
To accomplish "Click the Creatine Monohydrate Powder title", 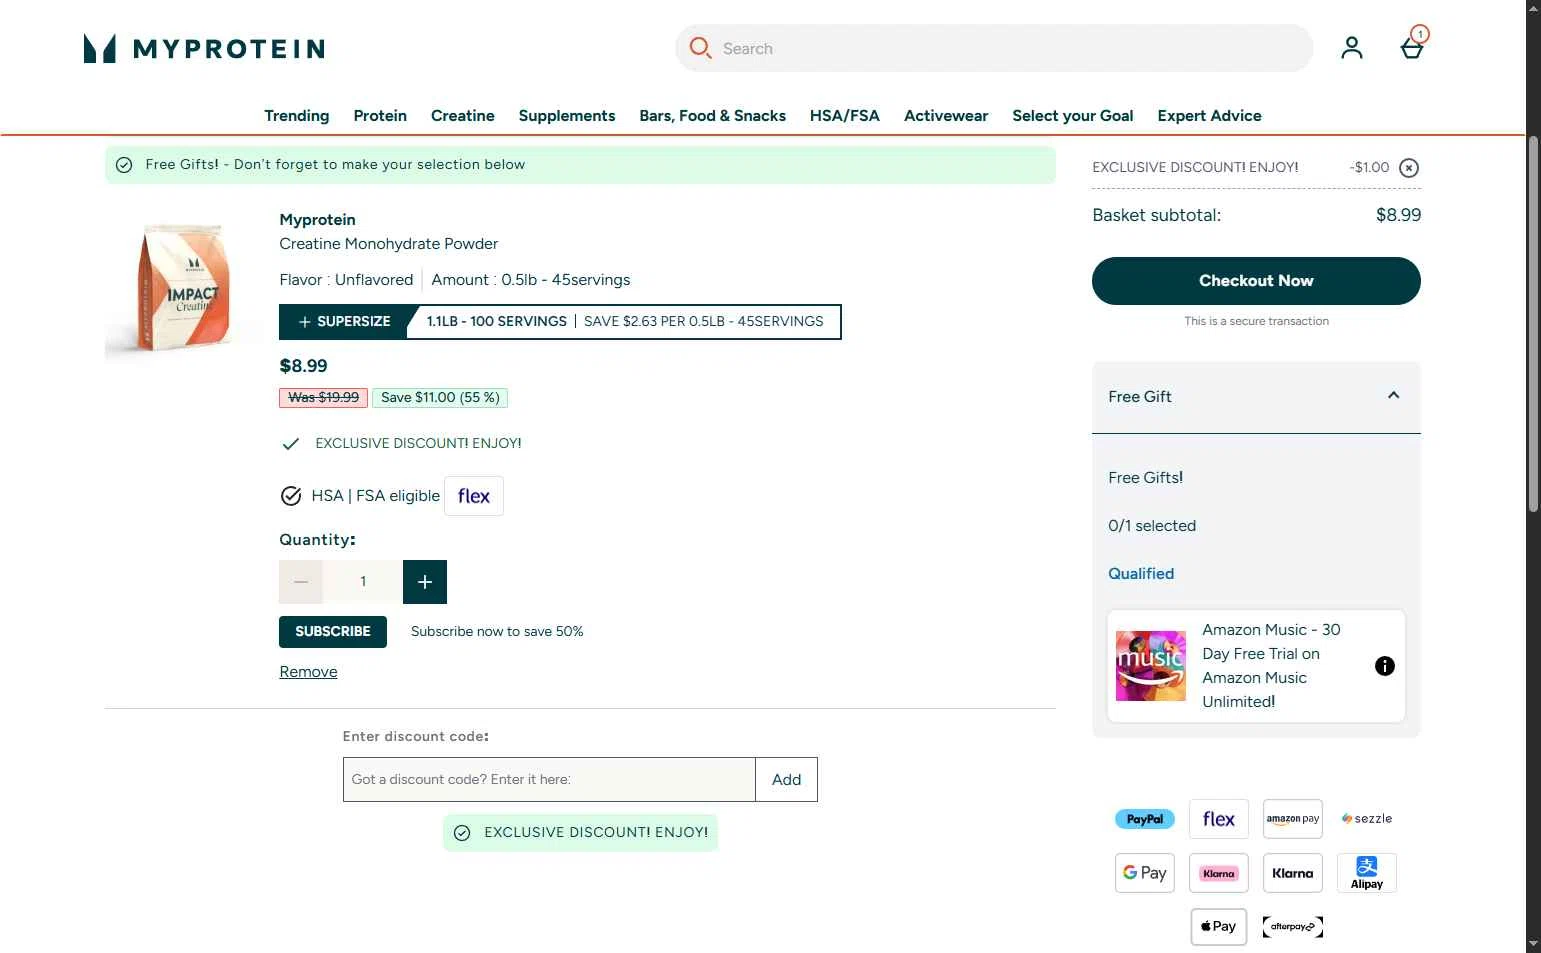I will coord(389,244).
